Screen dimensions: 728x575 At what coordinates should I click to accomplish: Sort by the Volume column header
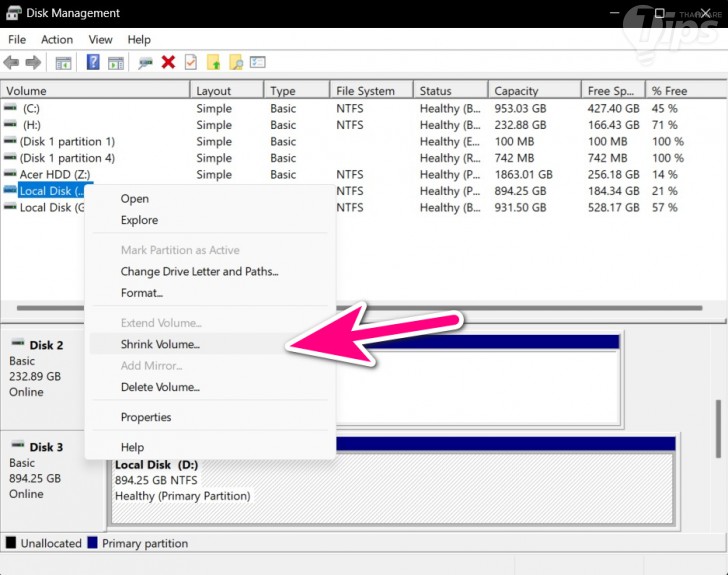[x=95, y=91]
